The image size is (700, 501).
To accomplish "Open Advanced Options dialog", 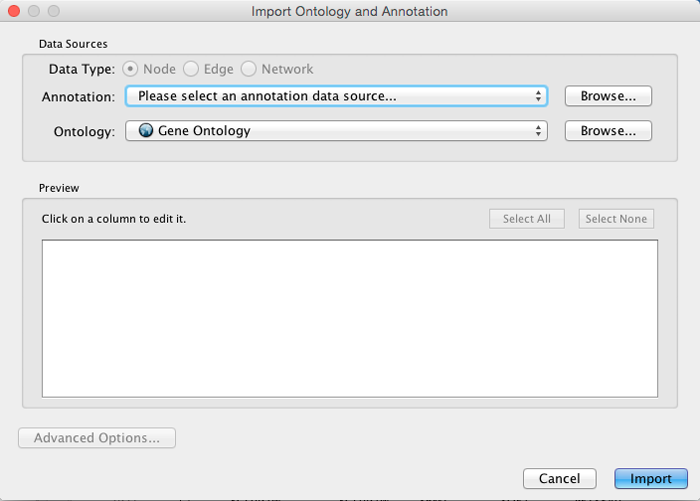I will tap(97, 438).
